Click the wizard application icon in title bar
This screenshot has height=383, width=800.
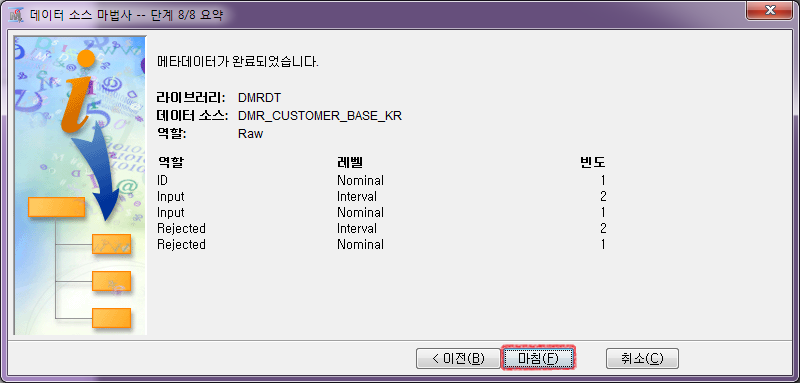17,15
